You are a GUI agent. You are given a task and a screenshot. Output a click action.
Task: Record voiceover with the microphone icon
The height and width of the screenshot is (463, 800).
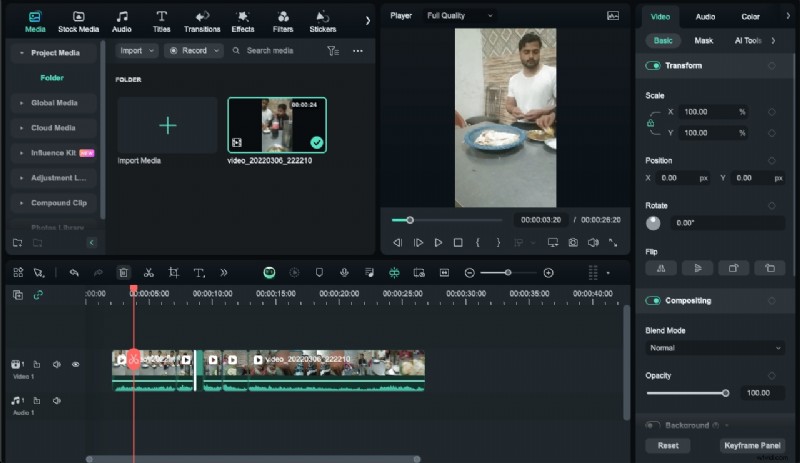(x=344, y=273)
